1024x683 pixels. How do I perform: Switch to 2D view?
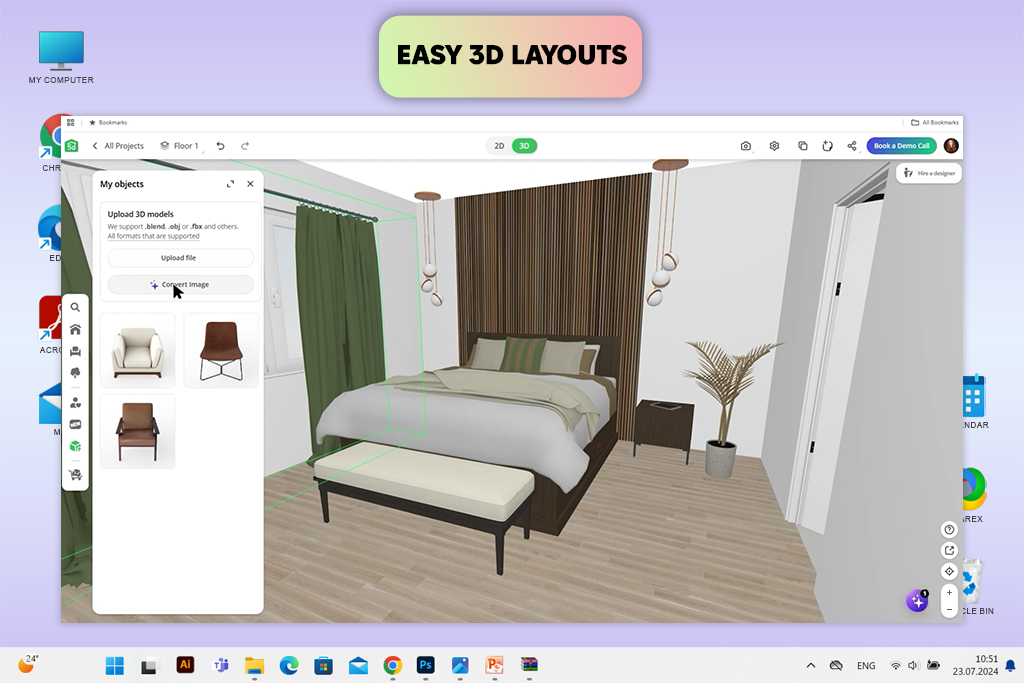pos(499,146)
